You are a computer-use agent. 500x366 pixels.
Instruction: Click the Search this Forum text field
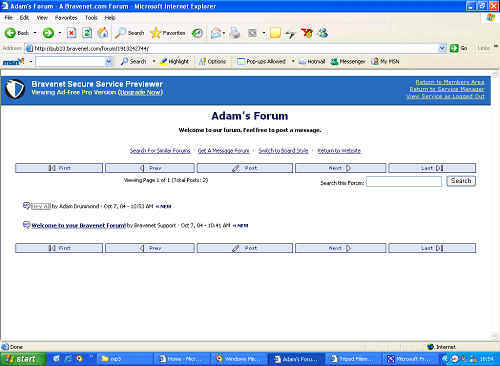point(404,182)
